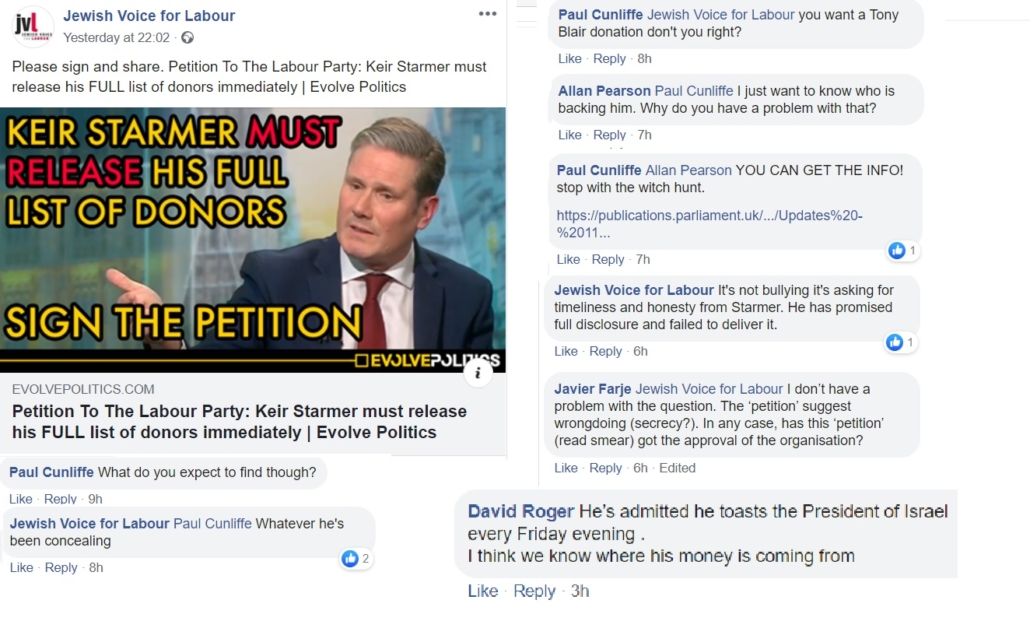Like Javier Farje's comment
1030x621 pixels.
[x=566, y=468]
